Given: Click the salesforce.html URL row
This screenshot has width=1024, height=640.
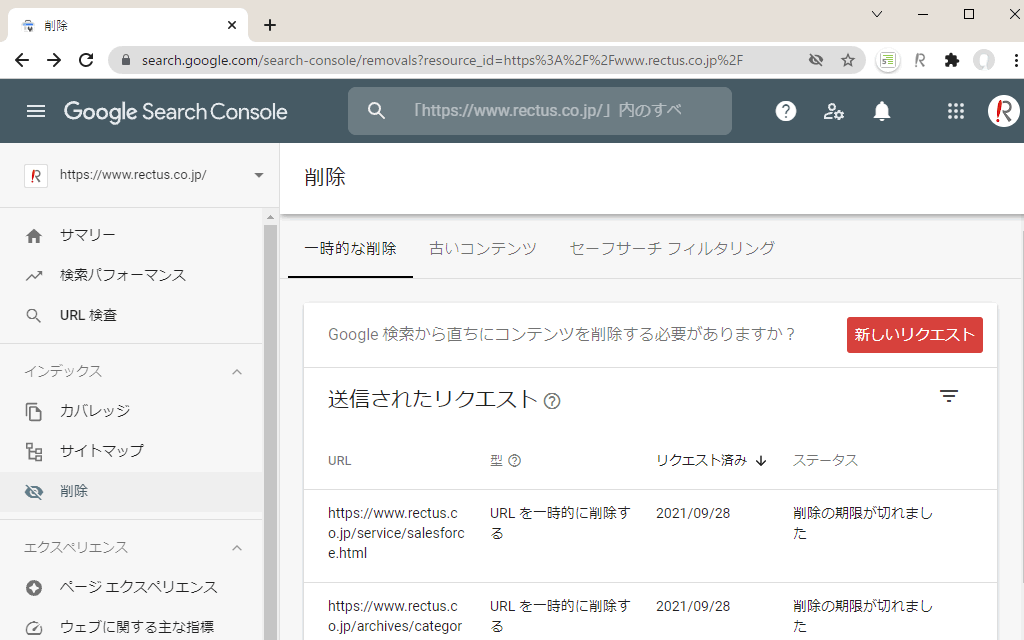Looking at the screenshot, I should tap(650, 534).
